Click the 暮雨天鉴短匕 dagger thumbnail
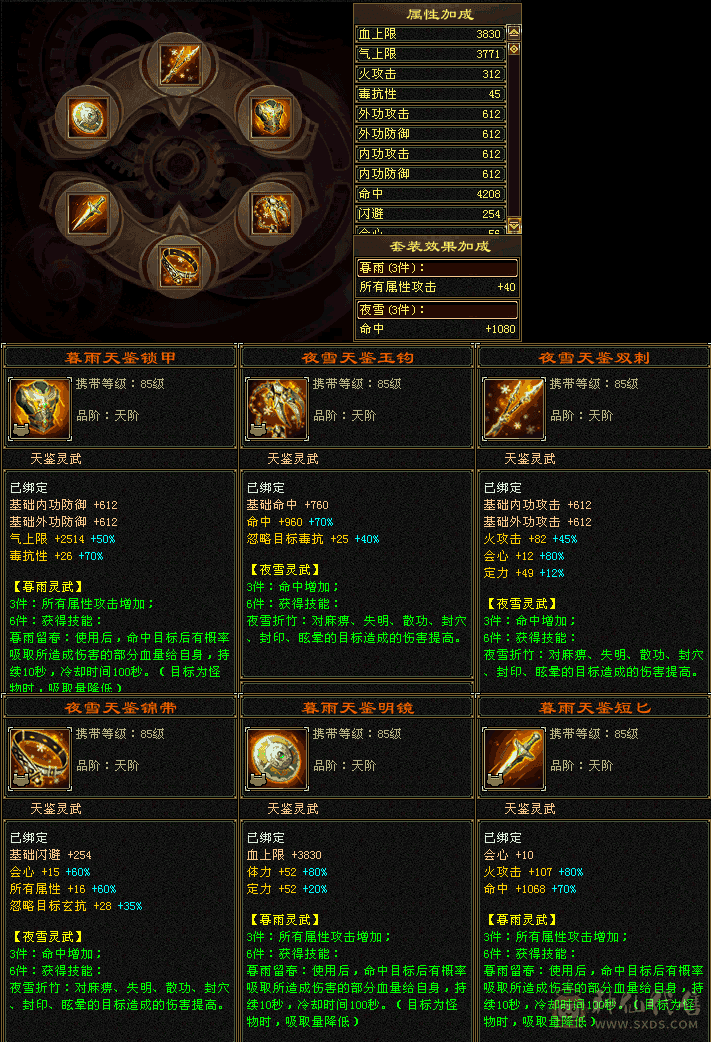Image resolution: width=711 pixels, height=1042 pixels. pos(514,759)
